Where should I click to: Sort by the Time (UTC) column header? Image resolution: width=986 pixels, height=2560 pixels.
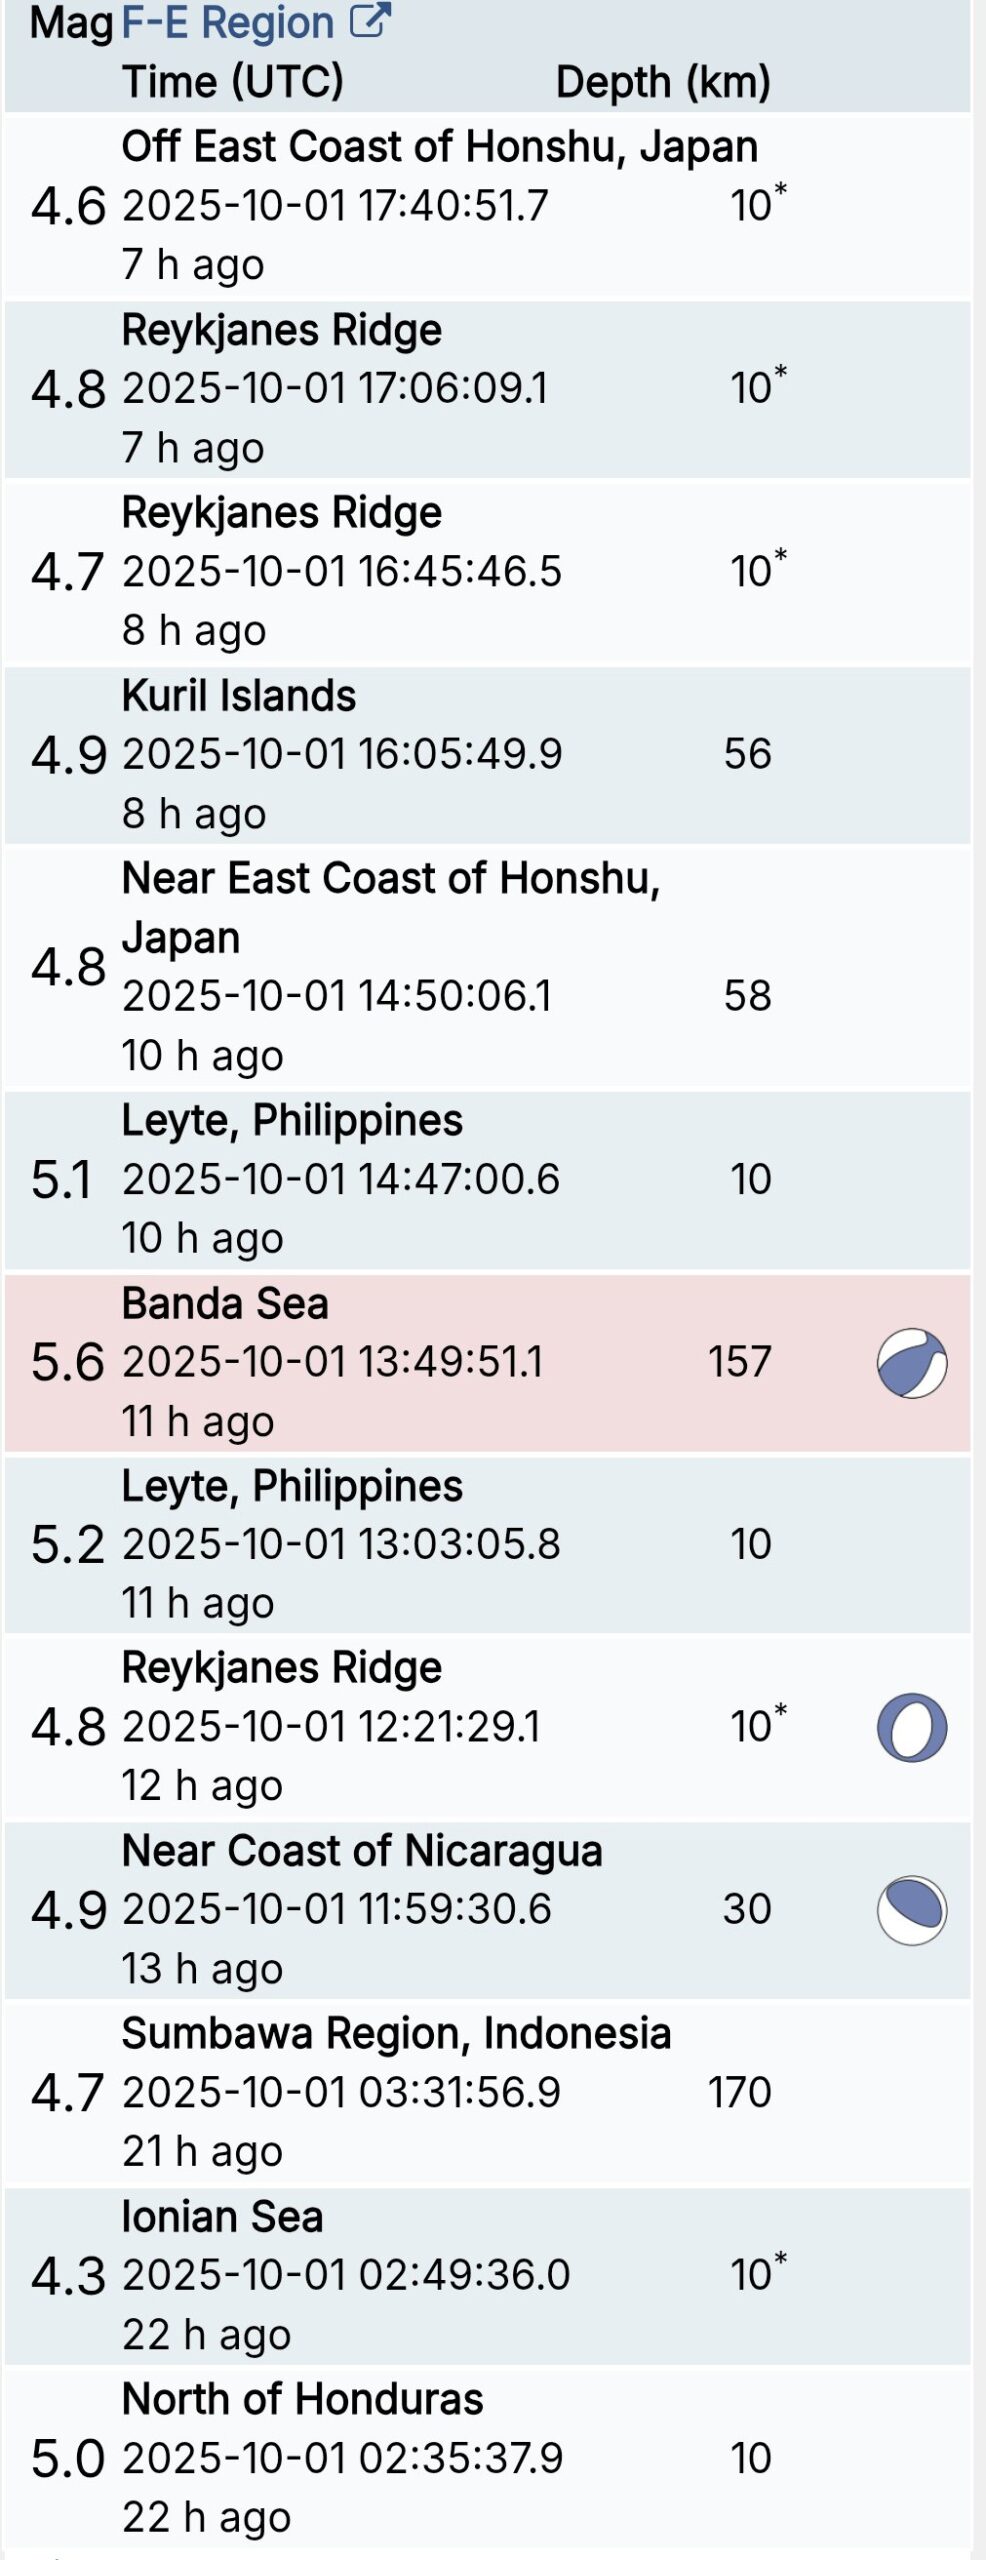(x=232, y=82)
